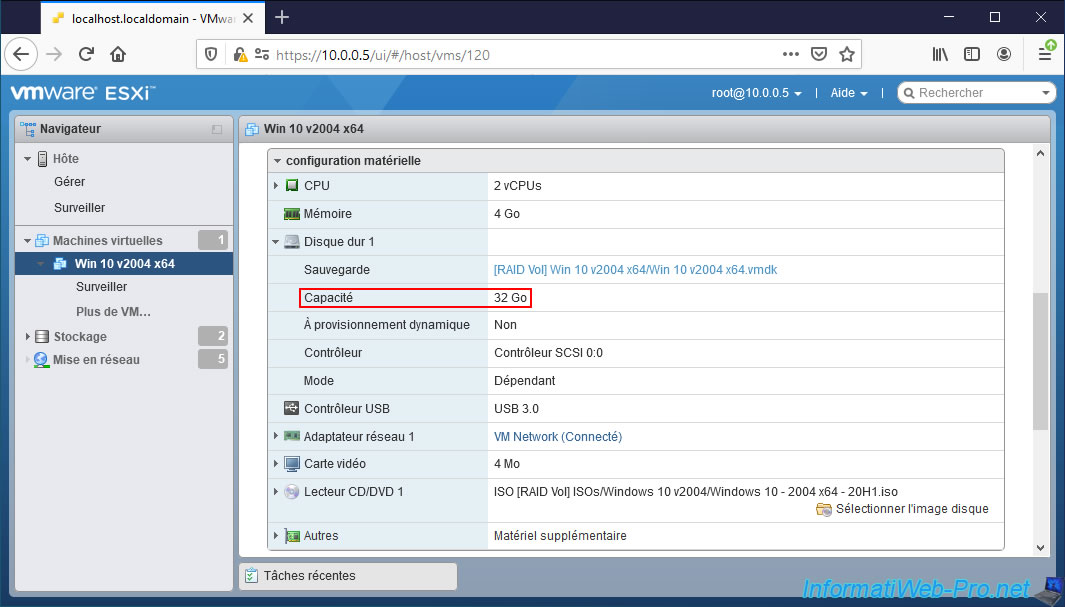The image size is (1065, 607).
Task: Collapse the configuration matérielle section
Action: click(277, 161)
